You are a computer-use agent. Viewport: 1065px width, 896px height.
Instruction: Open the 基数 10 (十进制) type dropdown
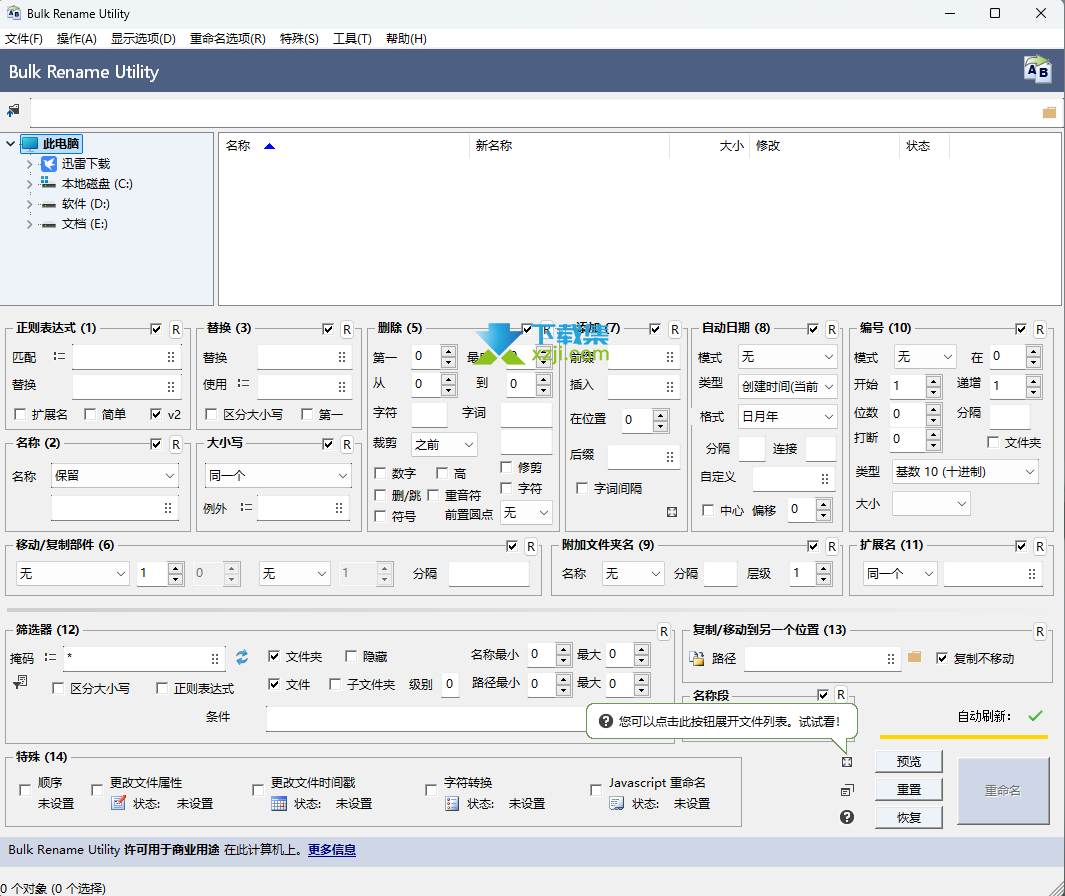tap(965, 471)
